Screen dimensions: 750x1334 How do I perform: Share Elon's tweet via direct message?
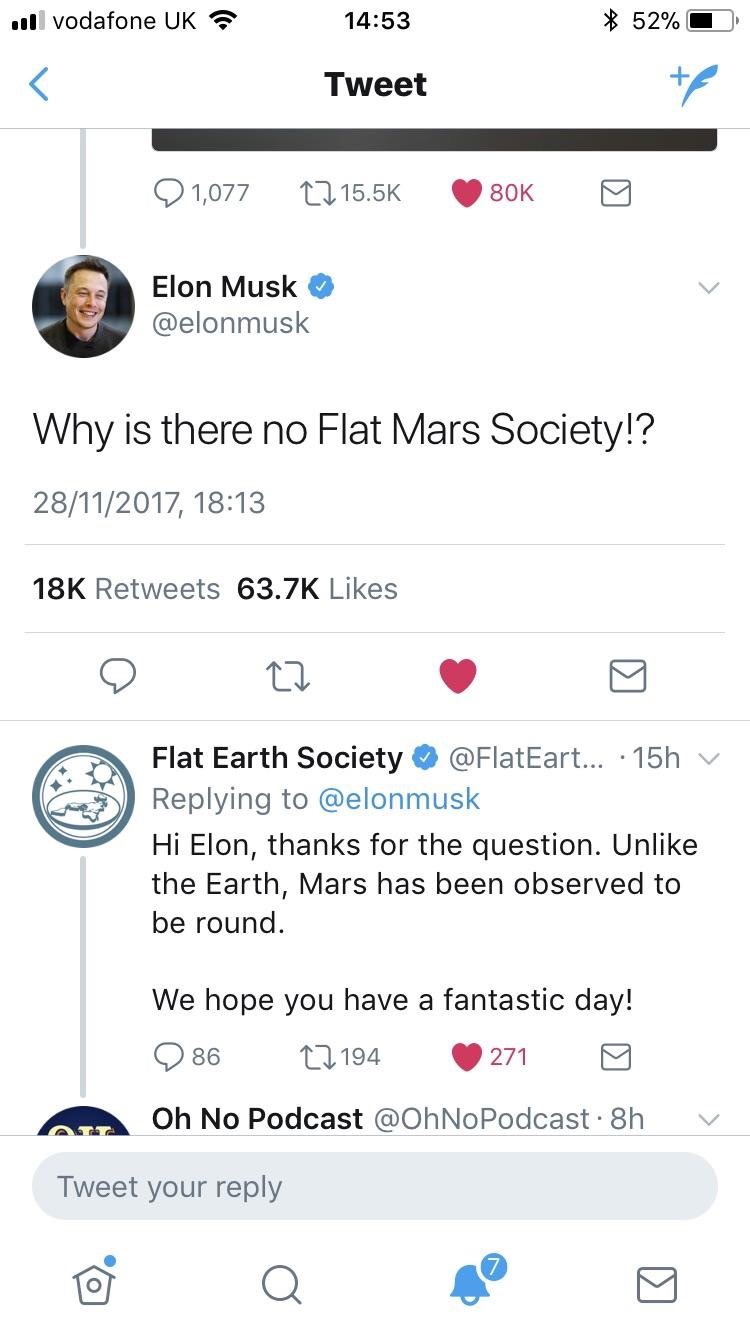click(x=628, y=677)
